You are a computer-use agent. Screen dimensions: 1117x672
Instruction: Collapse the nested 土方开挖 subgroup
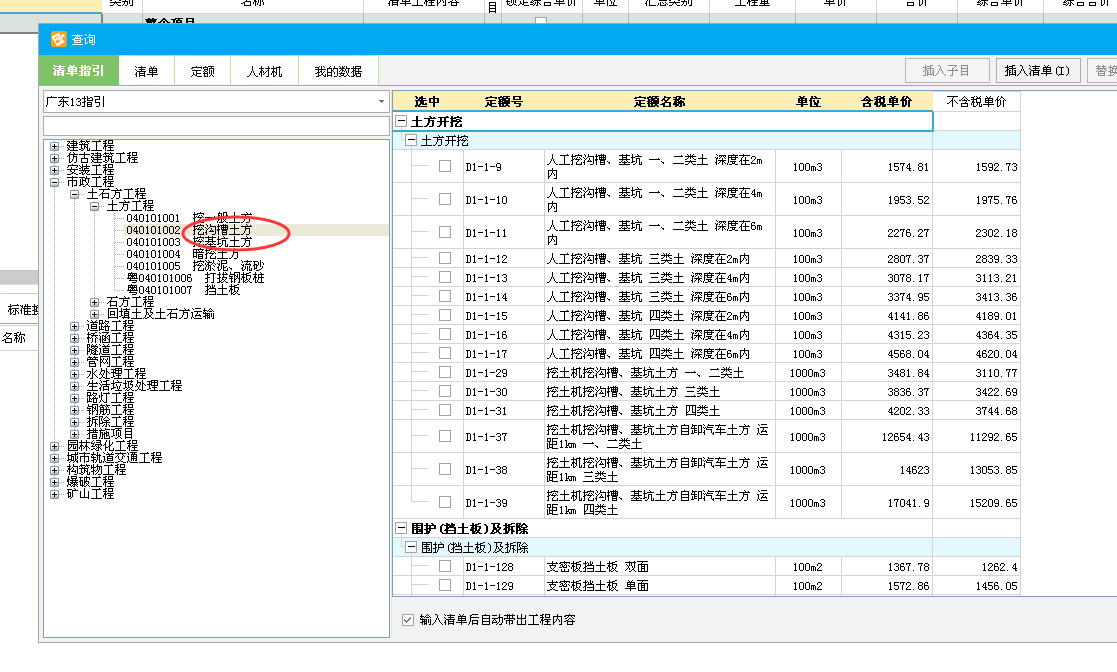tap(411, 141)
